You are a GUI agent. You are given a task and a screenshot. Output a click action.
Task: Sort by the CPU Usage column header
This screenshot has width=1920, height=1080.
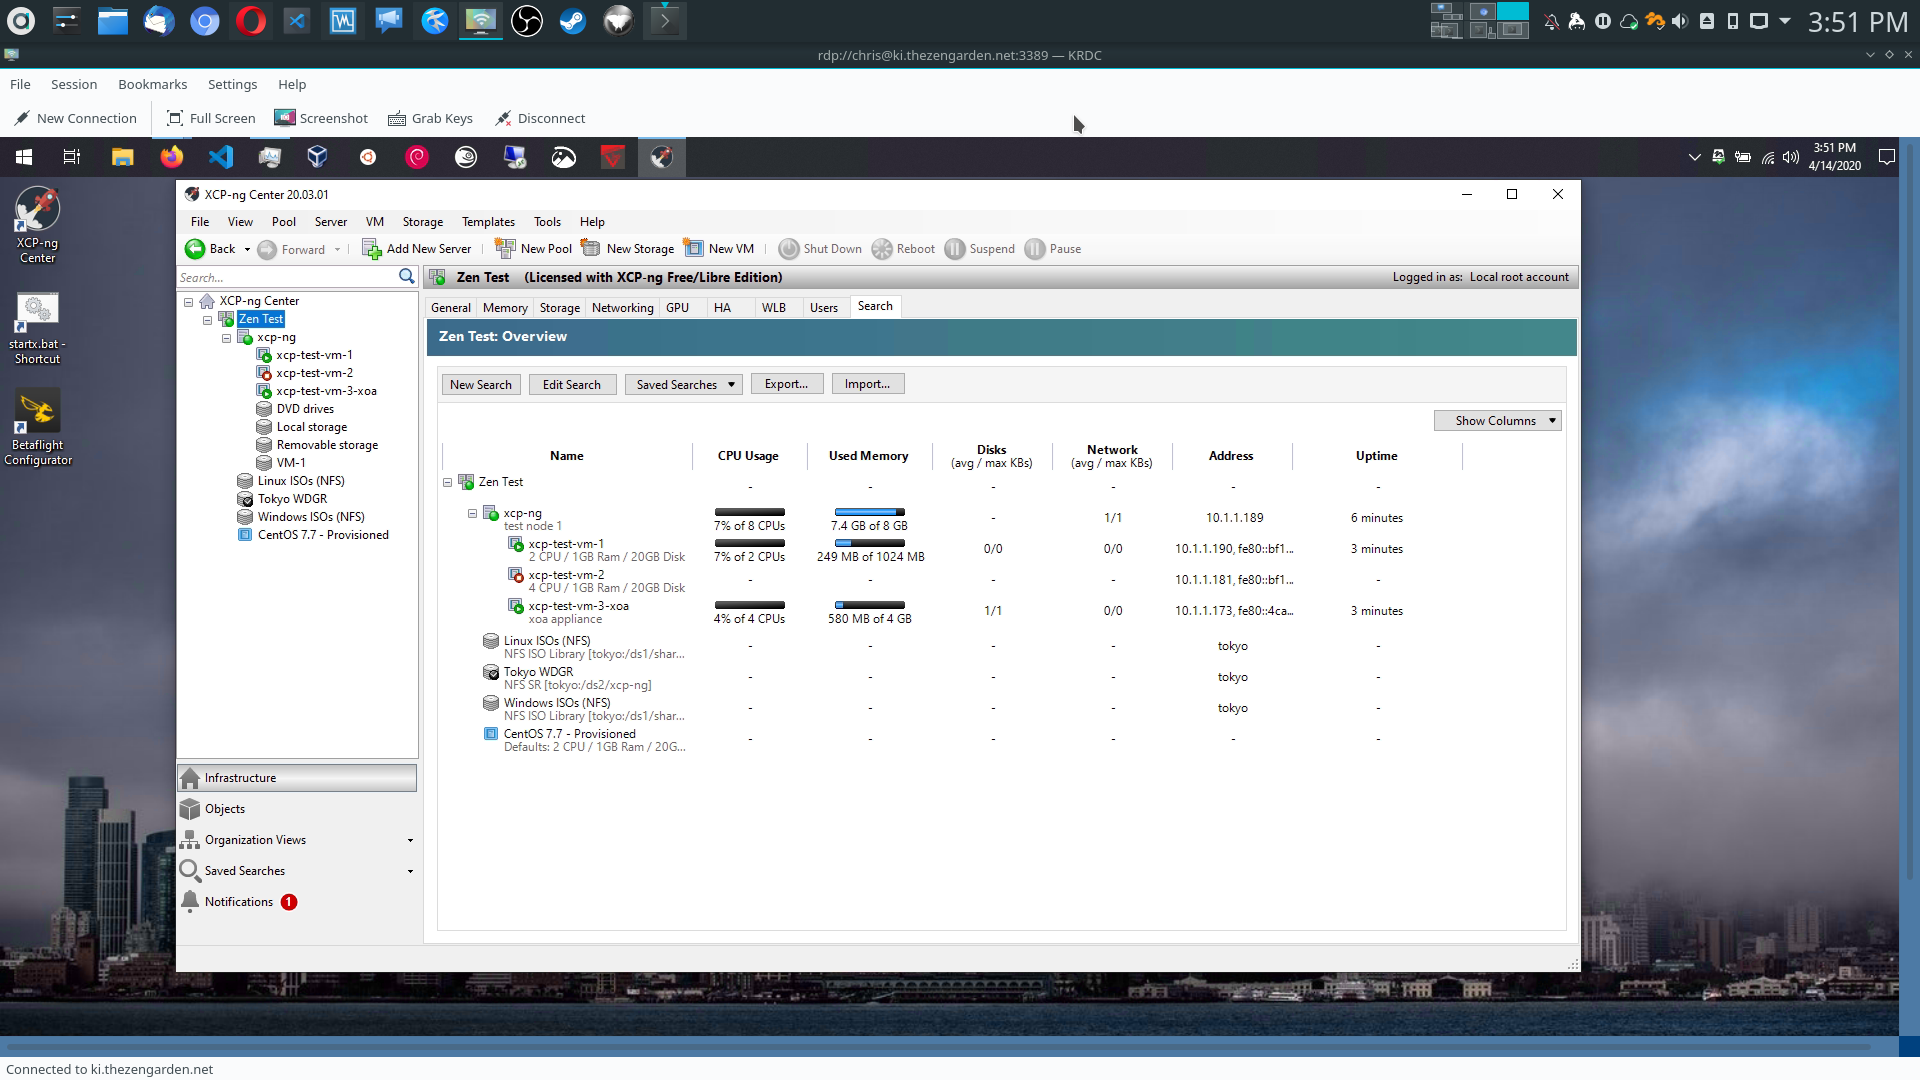748,456
